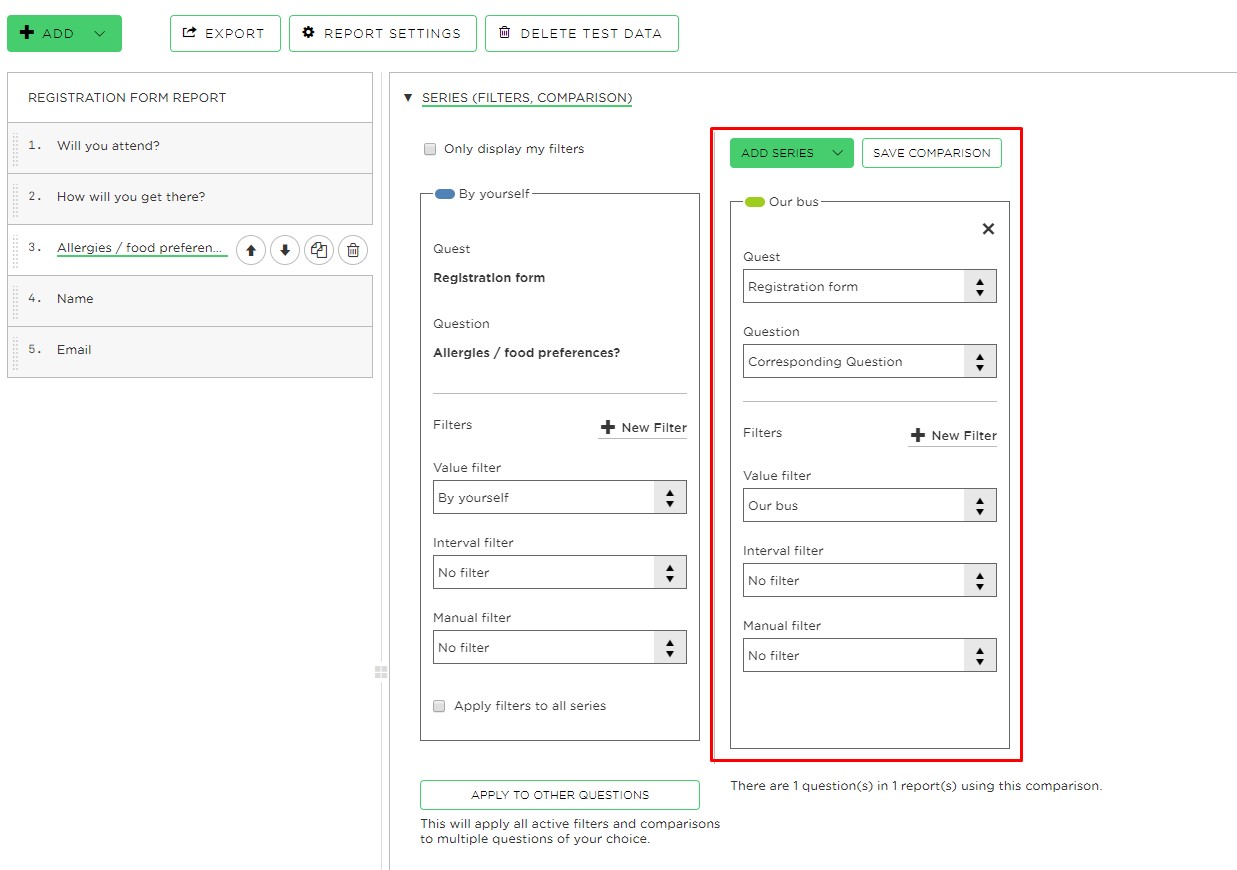Click the green Our bus series color swatch

pos(755,202)
